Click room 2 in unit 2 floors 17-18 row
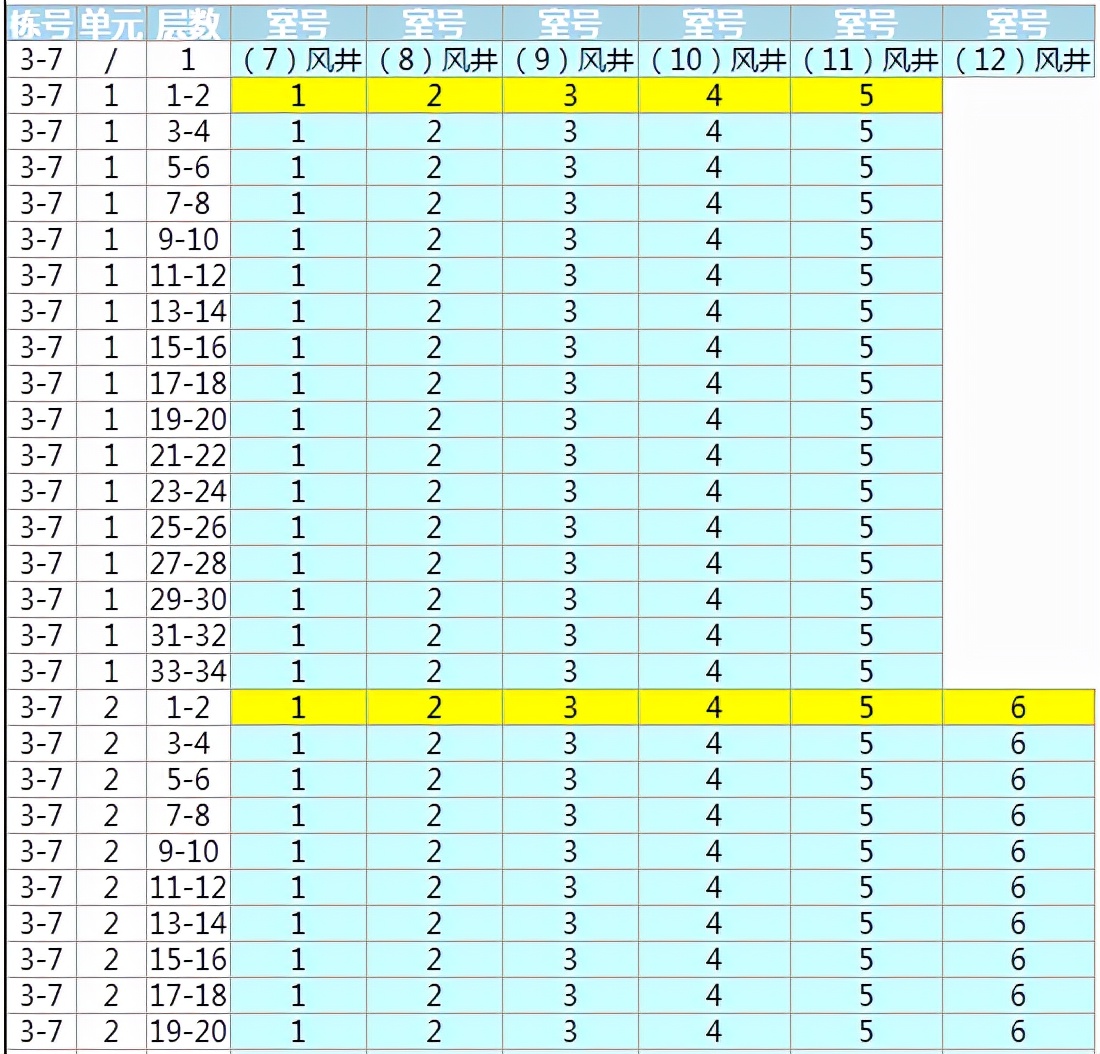 click(x=434, y=995)
